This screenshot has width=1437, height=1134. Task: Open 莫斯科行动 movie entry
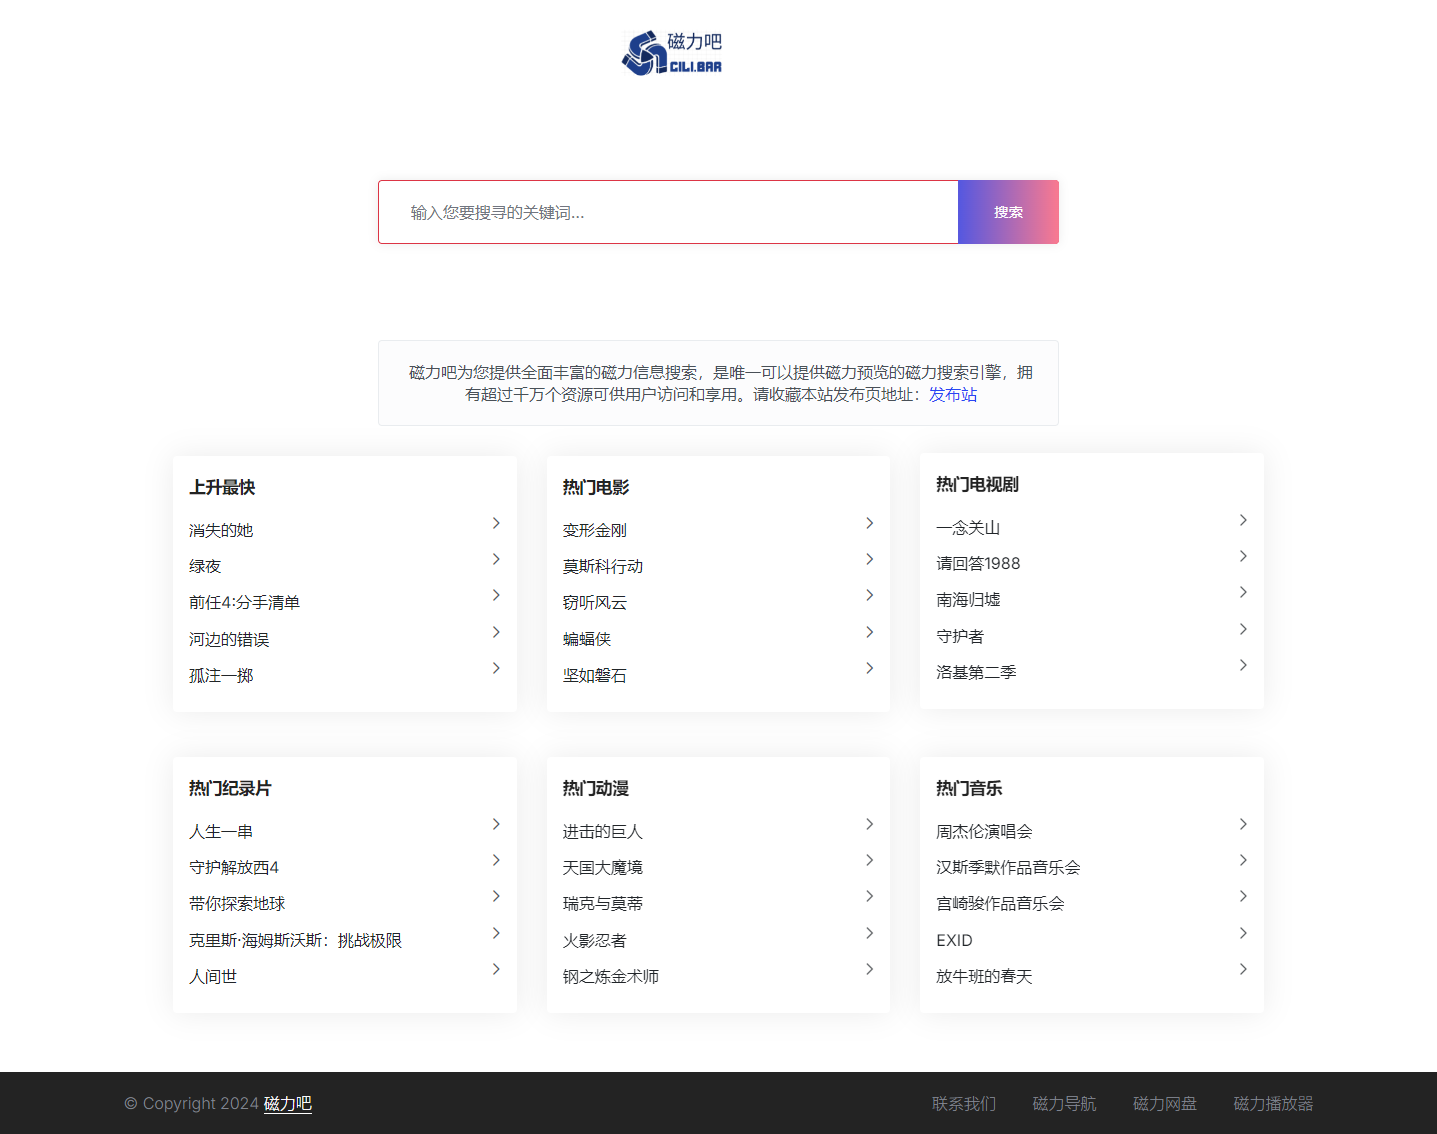coord(603,566)
